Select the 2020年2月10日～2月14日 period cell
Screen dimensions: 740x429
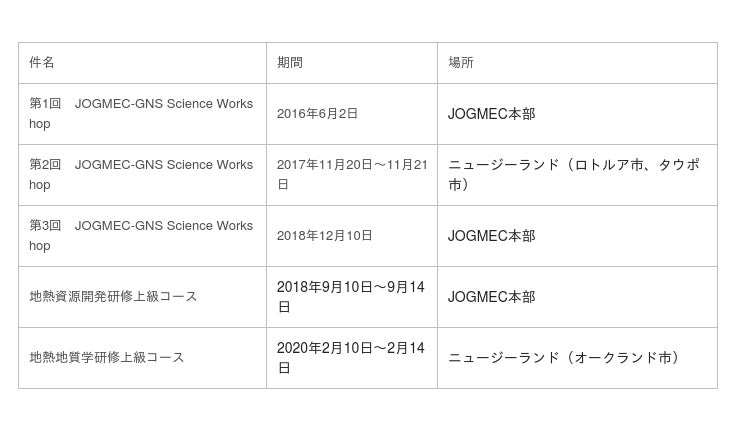tap(351, 358)
